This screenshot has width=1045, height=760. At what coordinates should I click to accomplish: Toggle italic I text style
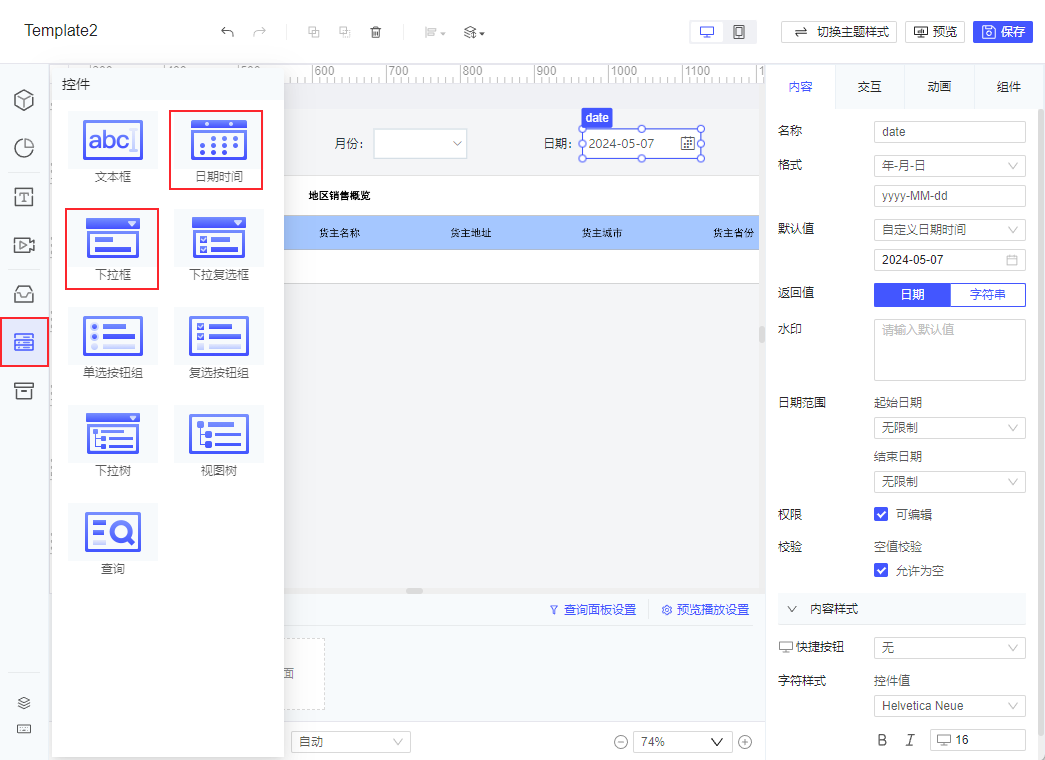[x=910, y=740]
